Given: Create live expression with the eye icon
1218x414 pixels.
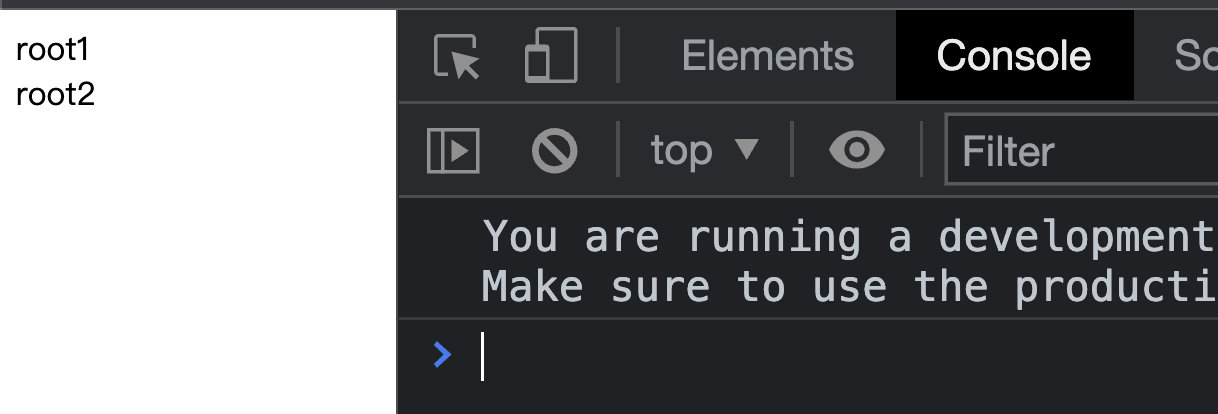Looking at the screenshot, I should click(857, 151).
